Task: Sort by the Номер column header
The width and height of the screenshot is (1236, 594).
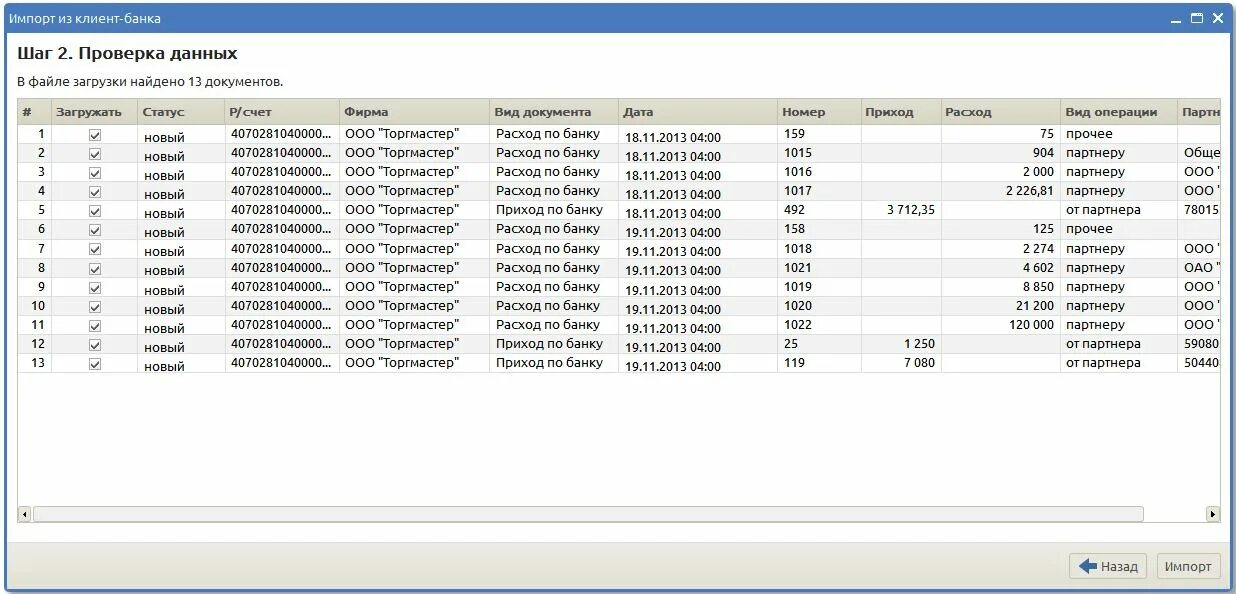Action: click(820, 112)
